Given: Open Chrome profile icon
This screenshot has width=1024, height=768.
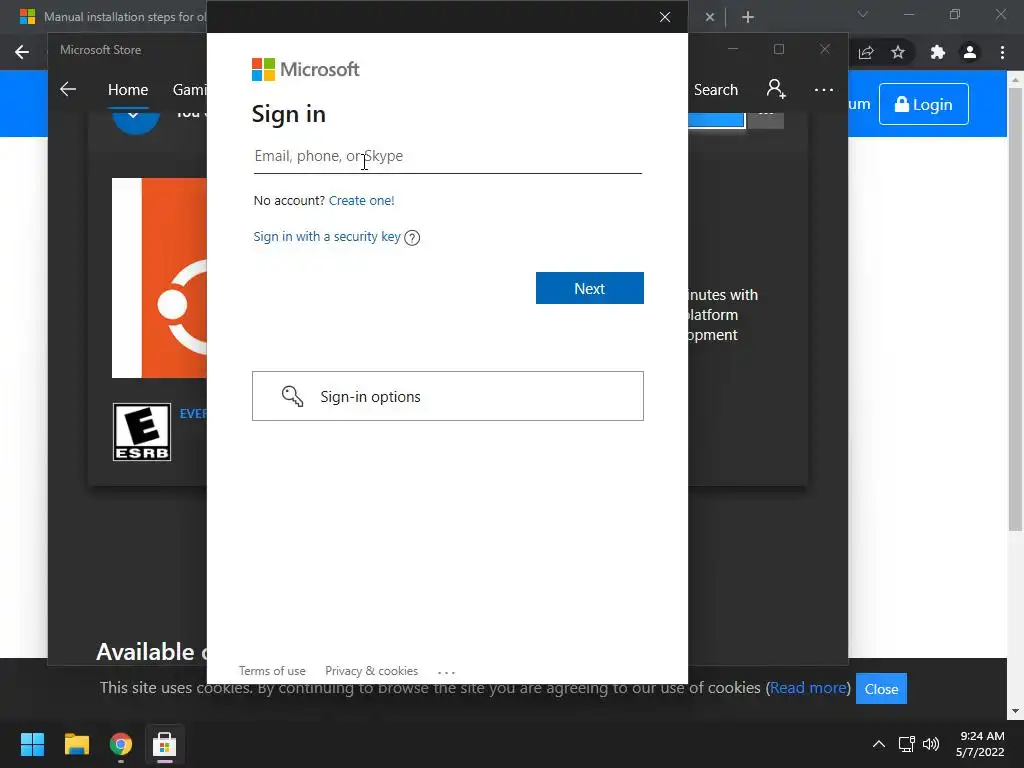Looking at the screenshot, I should tap(970, 52).
